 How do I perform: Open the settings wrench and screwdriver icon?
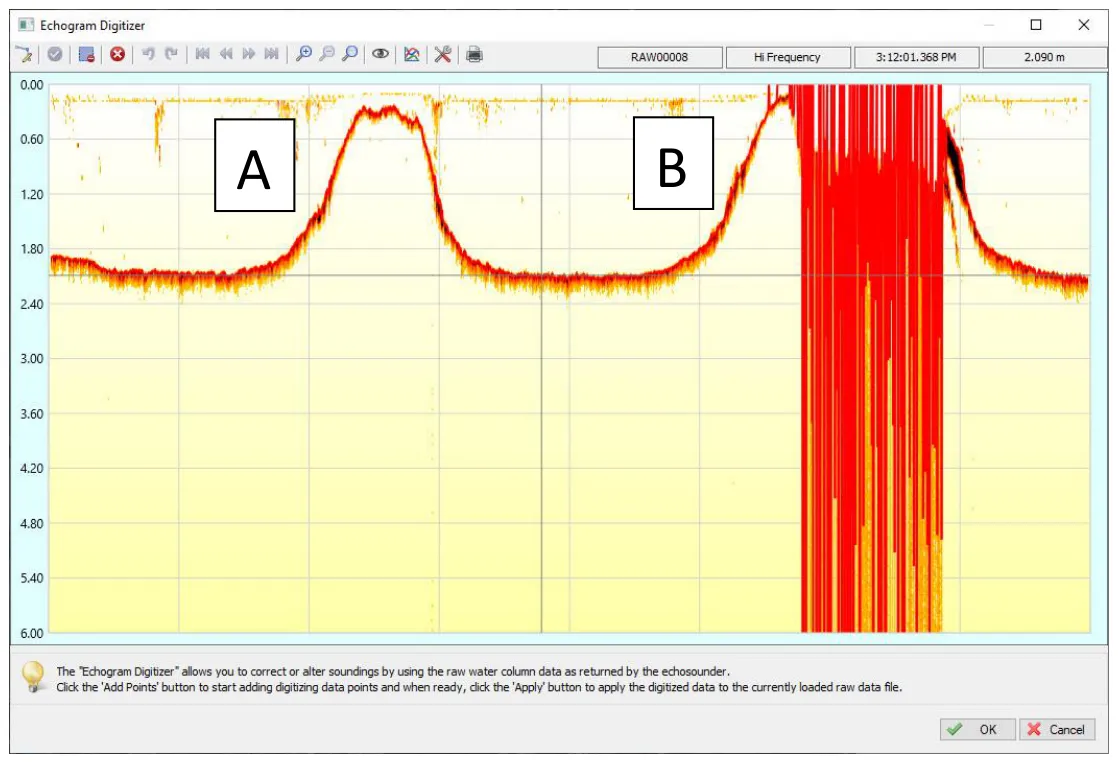443,54
